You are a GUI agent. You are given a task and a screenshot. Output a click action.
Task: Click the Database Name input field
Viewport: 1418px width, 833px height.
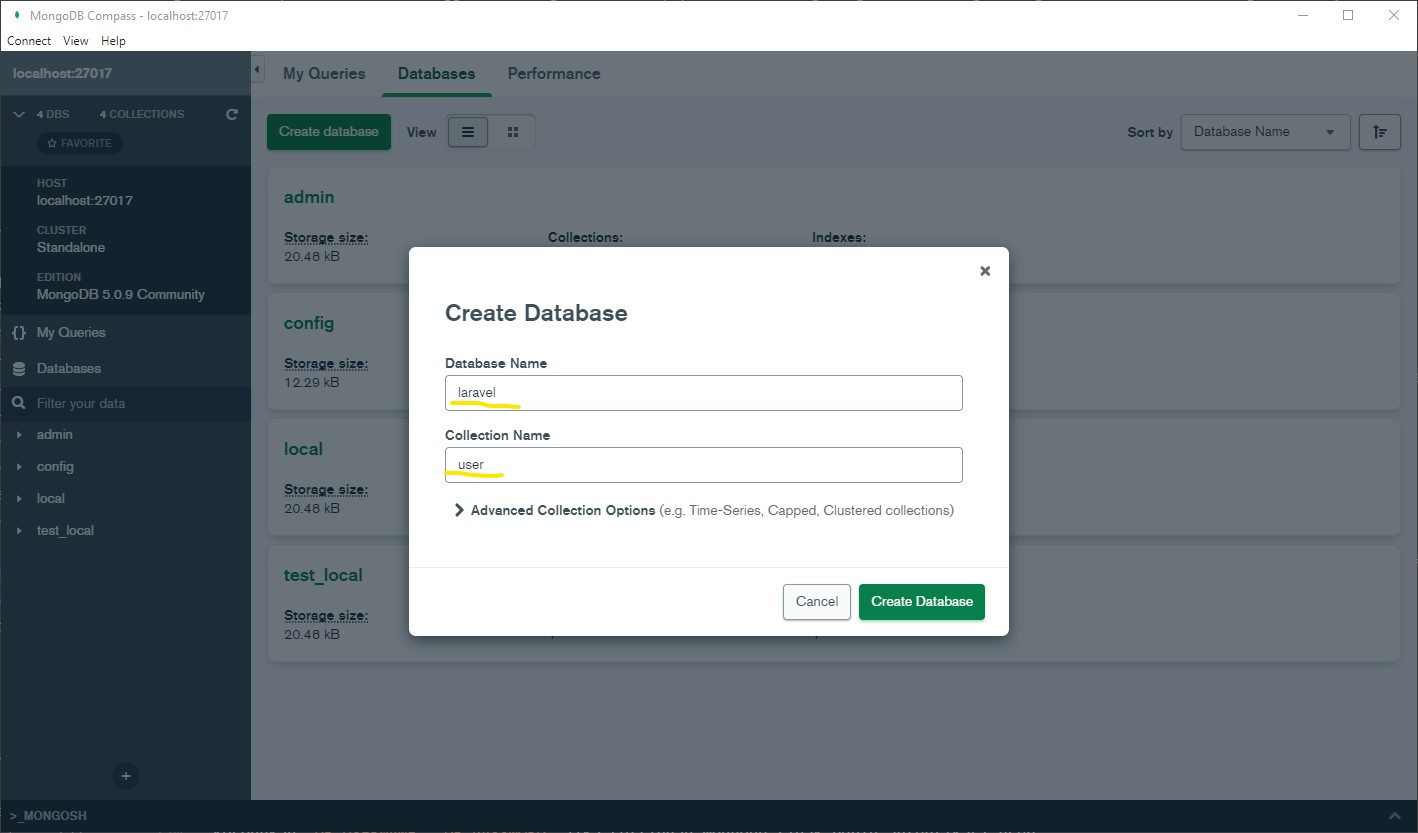pyautogui.click(x=704, y=393)
